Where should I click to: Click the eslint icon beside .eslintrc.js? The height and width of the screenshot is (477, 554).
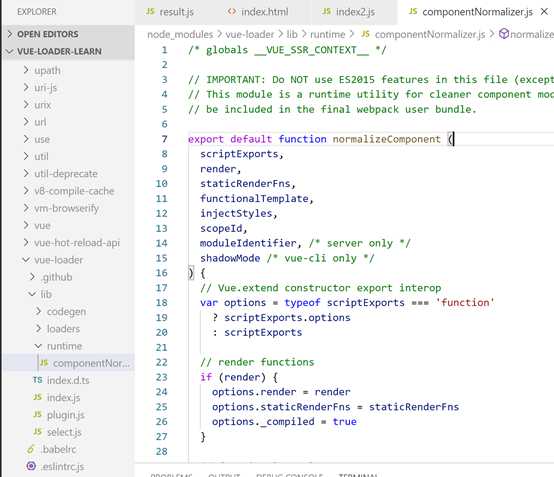[31, 466]
